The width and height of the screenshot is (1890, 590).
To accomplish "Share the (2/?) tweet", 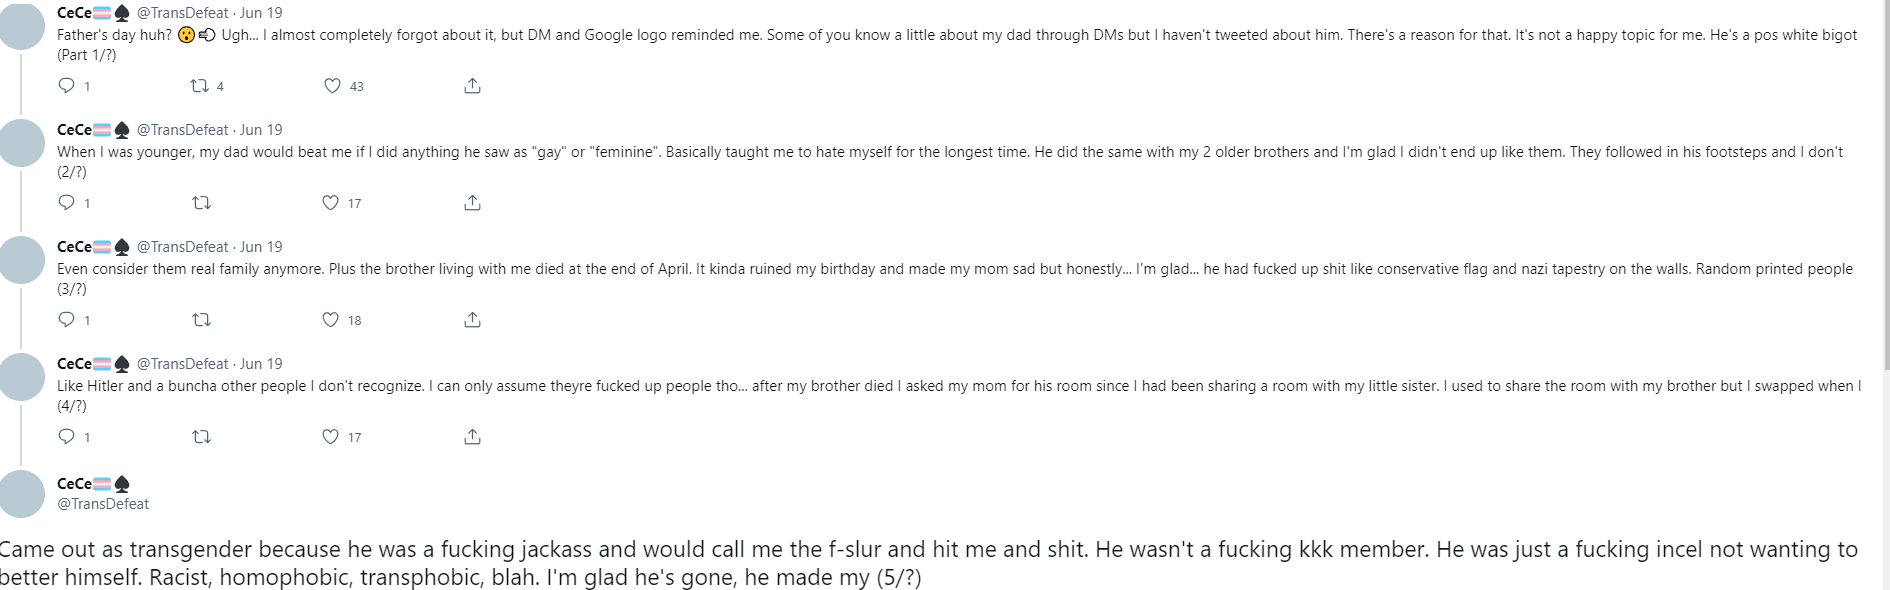I will point(472,203).
